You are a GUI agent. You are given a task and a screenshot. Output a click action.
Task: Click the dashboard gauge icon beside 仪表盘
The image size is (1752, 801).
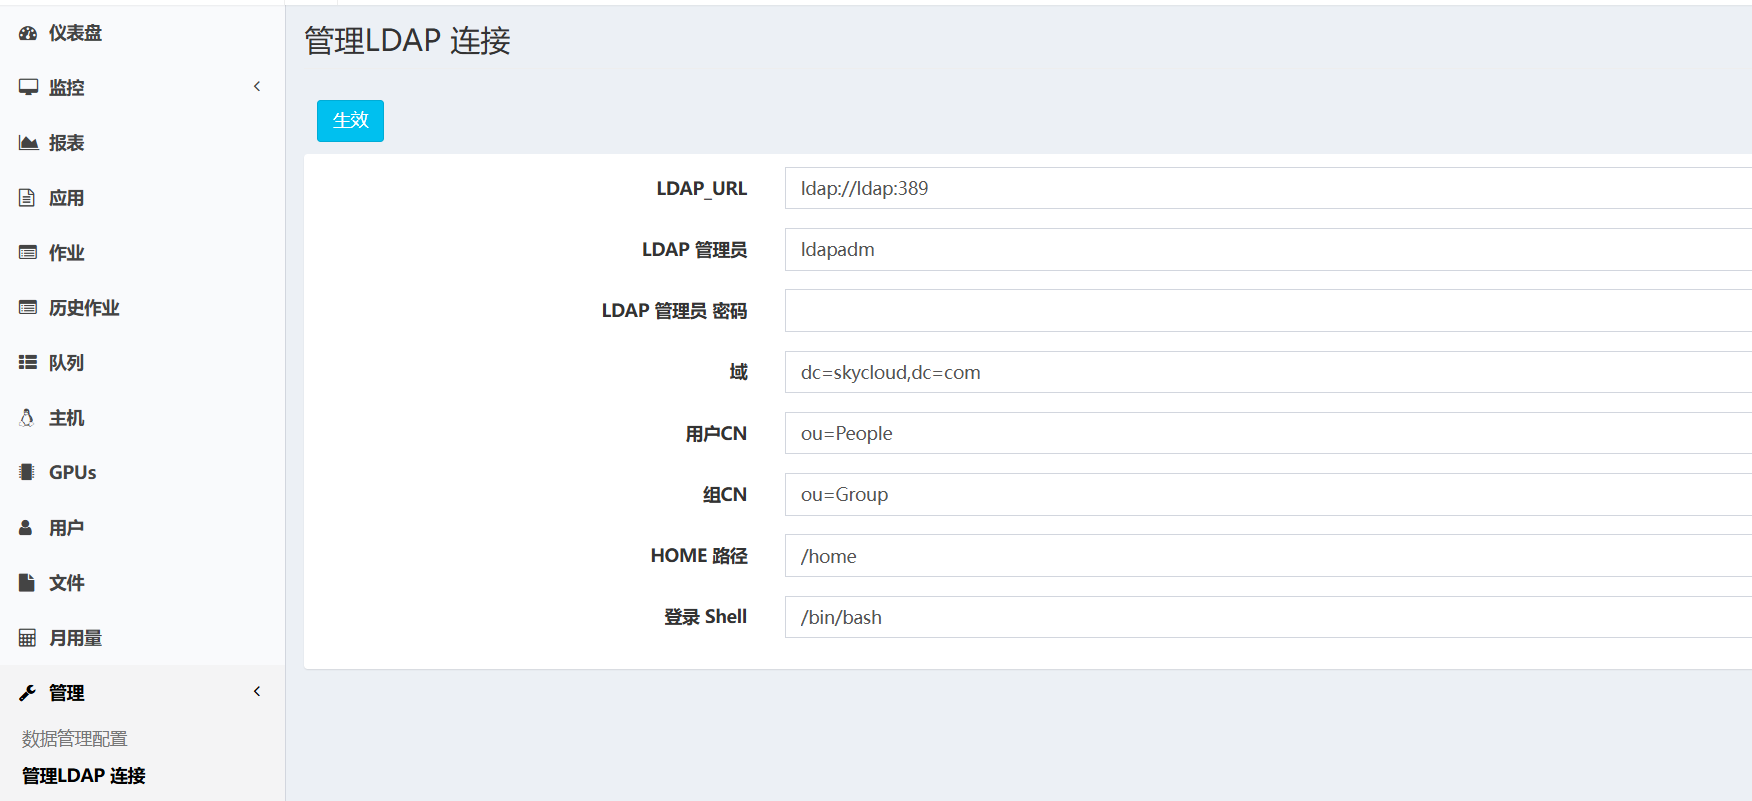[28, 33]
